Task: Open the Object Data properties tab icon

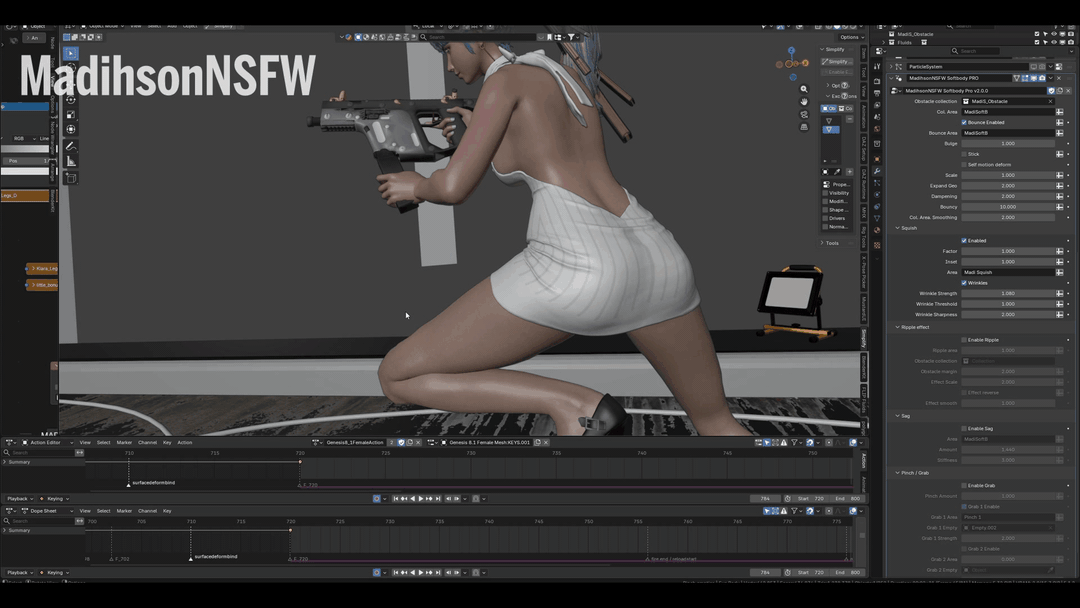Action: click(x=877, y=218)
